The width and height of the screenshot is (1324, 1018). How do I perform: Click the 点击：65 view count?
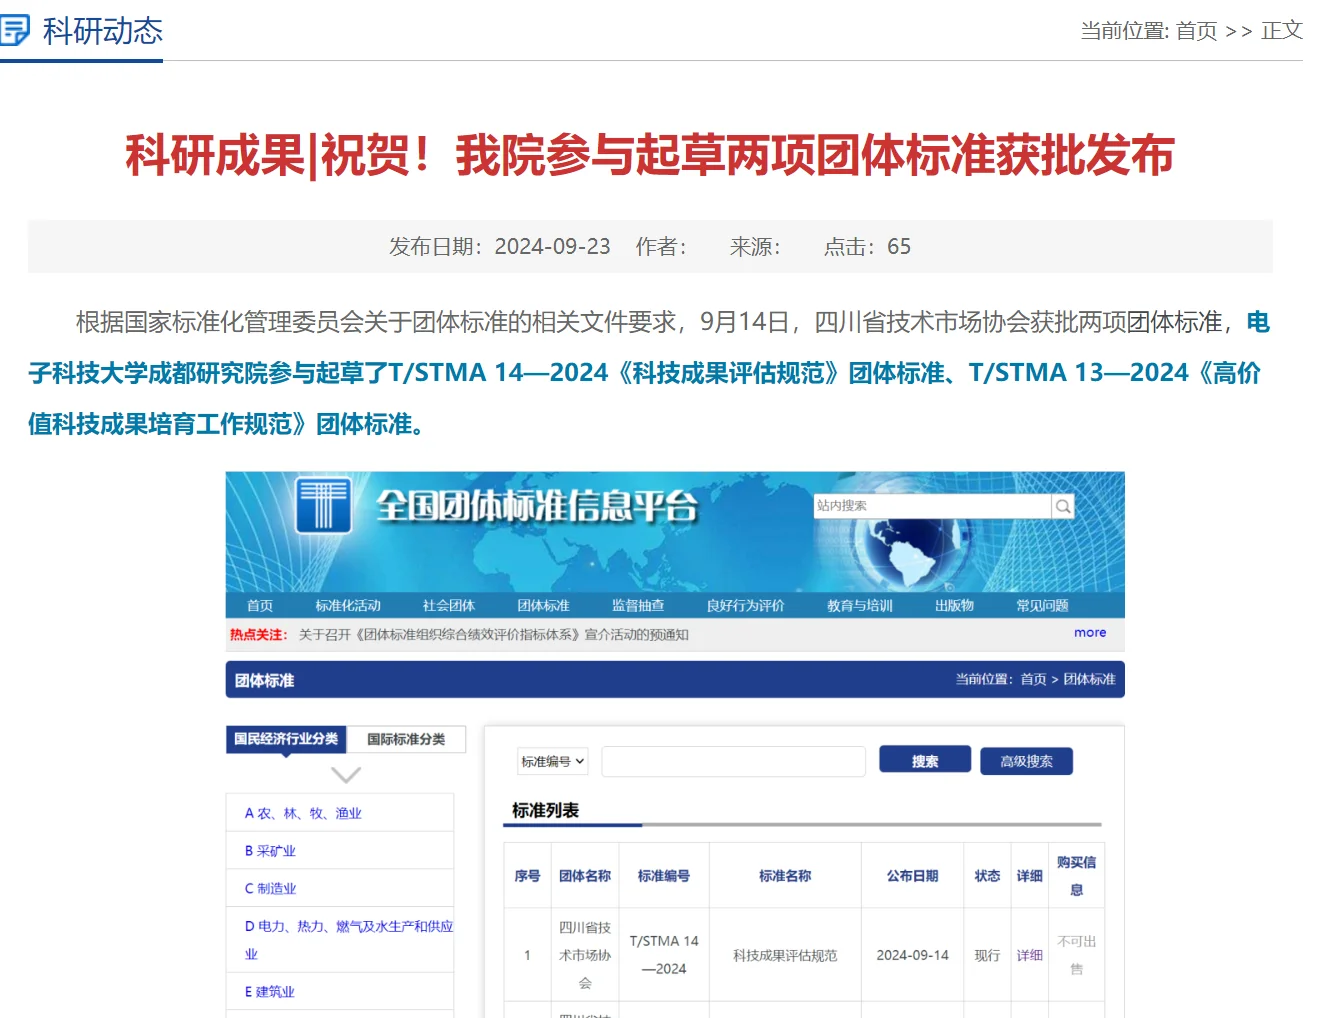[867, 247]
